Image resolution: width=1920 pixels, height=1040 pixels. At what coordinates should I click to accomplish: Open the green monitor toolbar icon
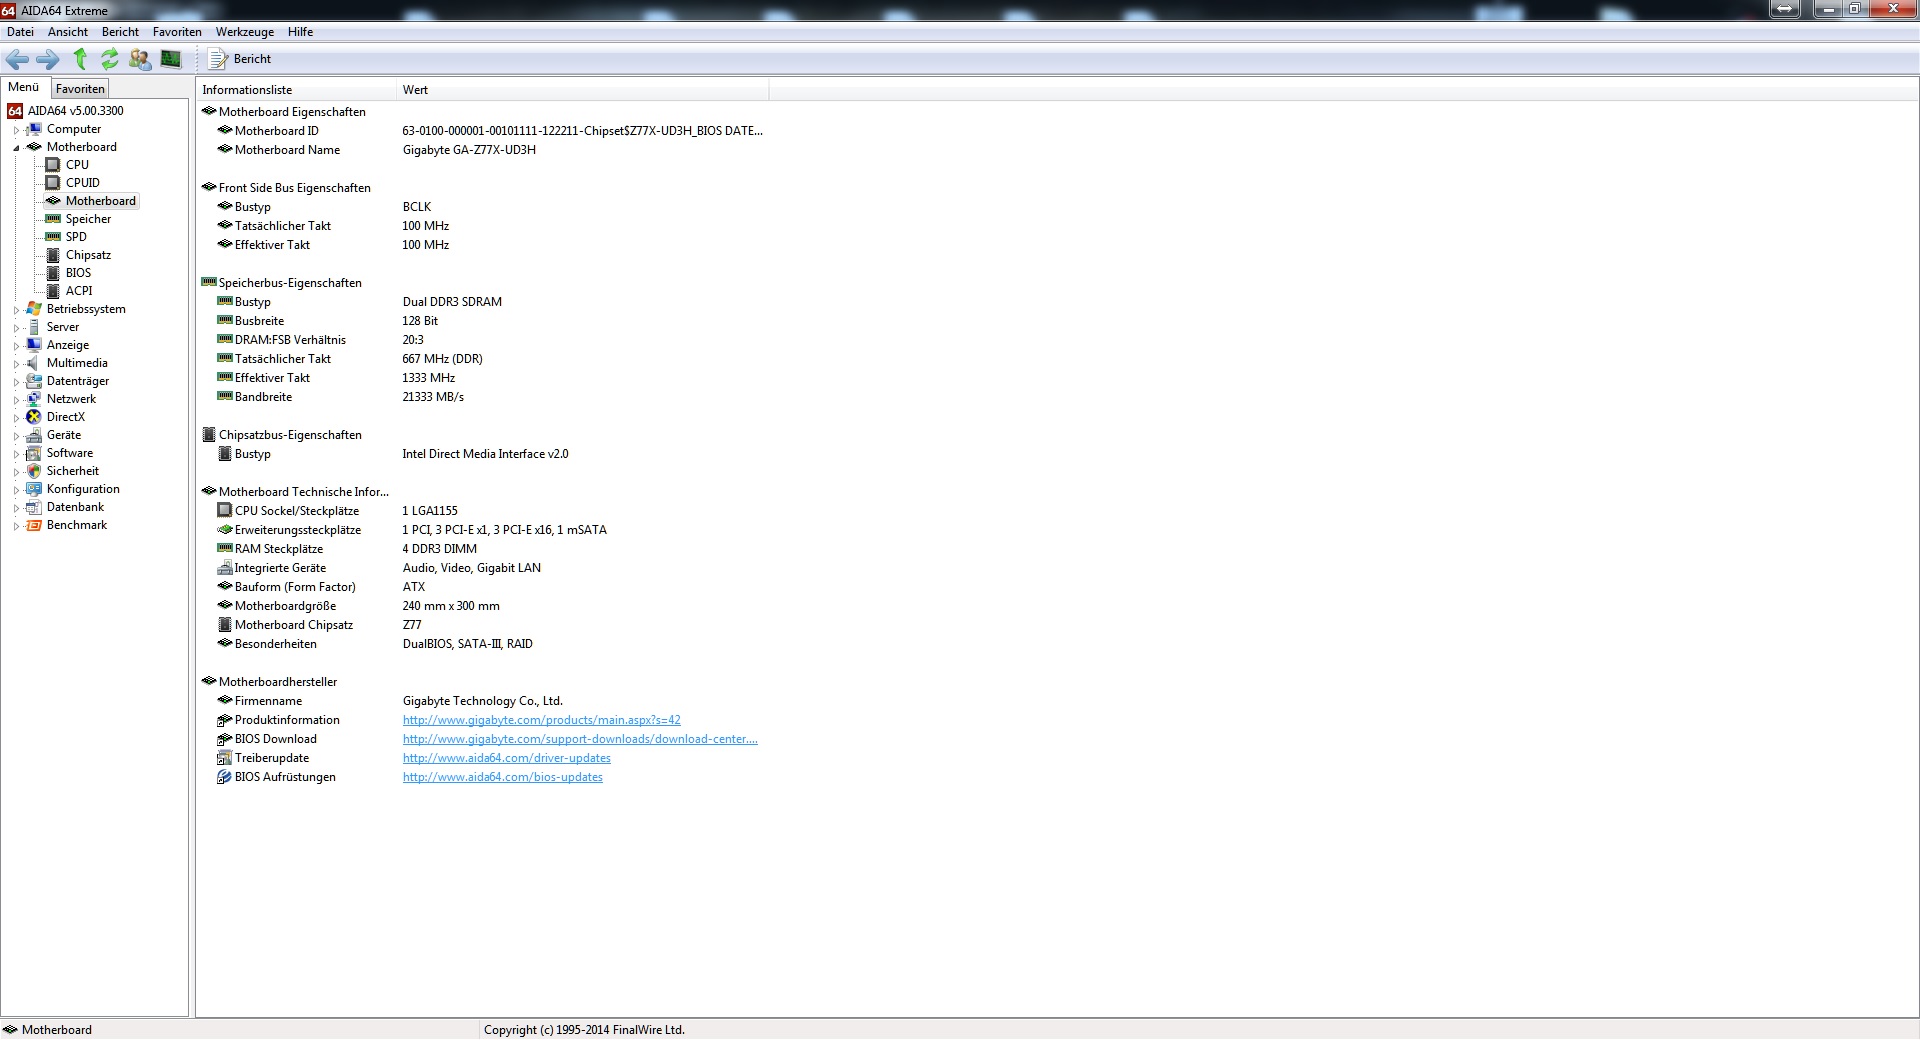click(171, 59)
